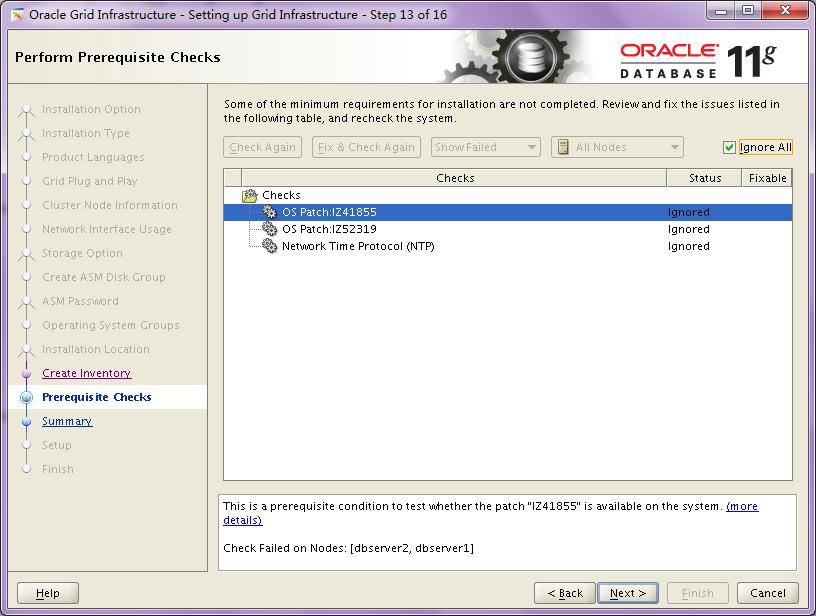Cancel the Grid Infrastructure installation

tap(768, 593)
